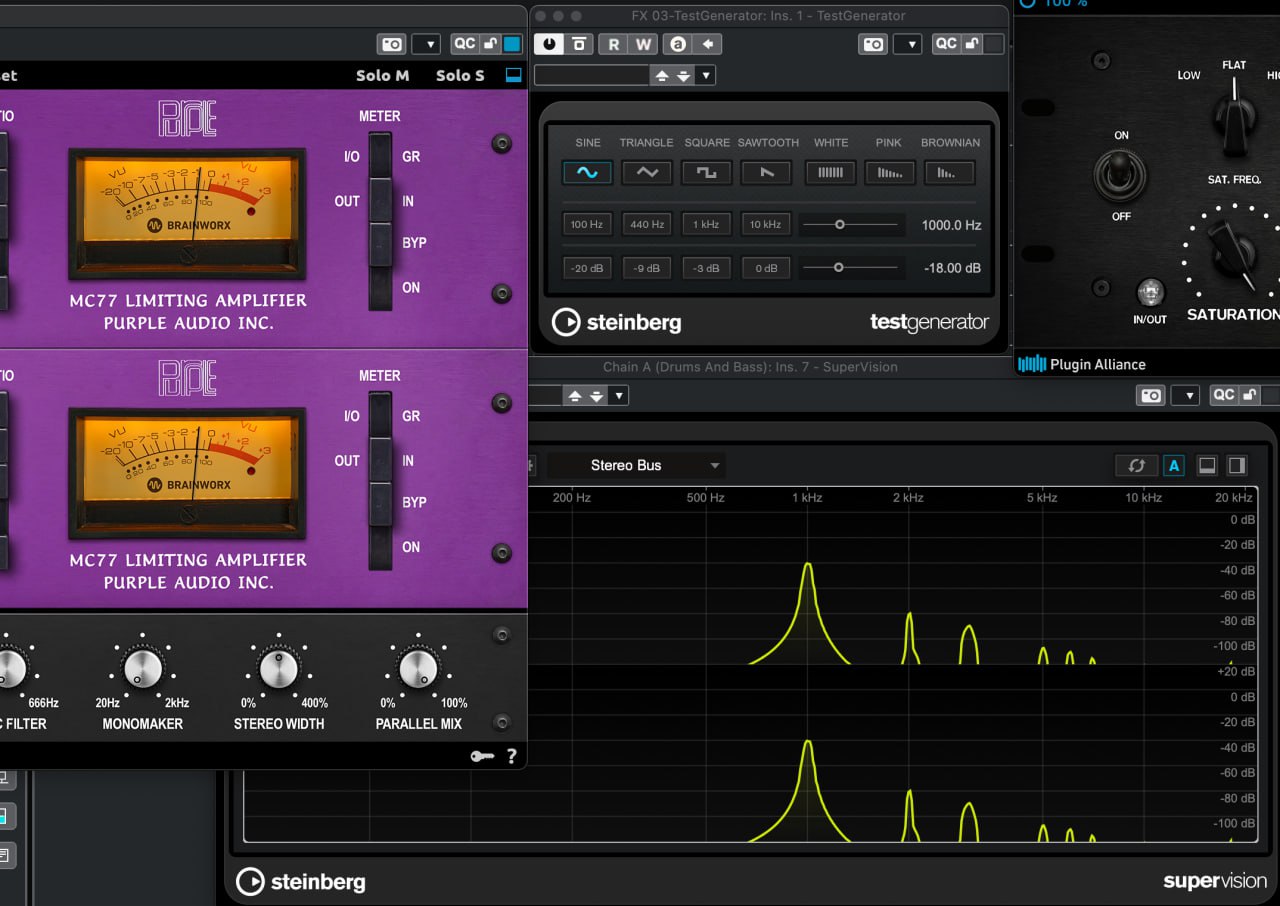Toggle the IN/OUT bypass button

click(1150, 293)
